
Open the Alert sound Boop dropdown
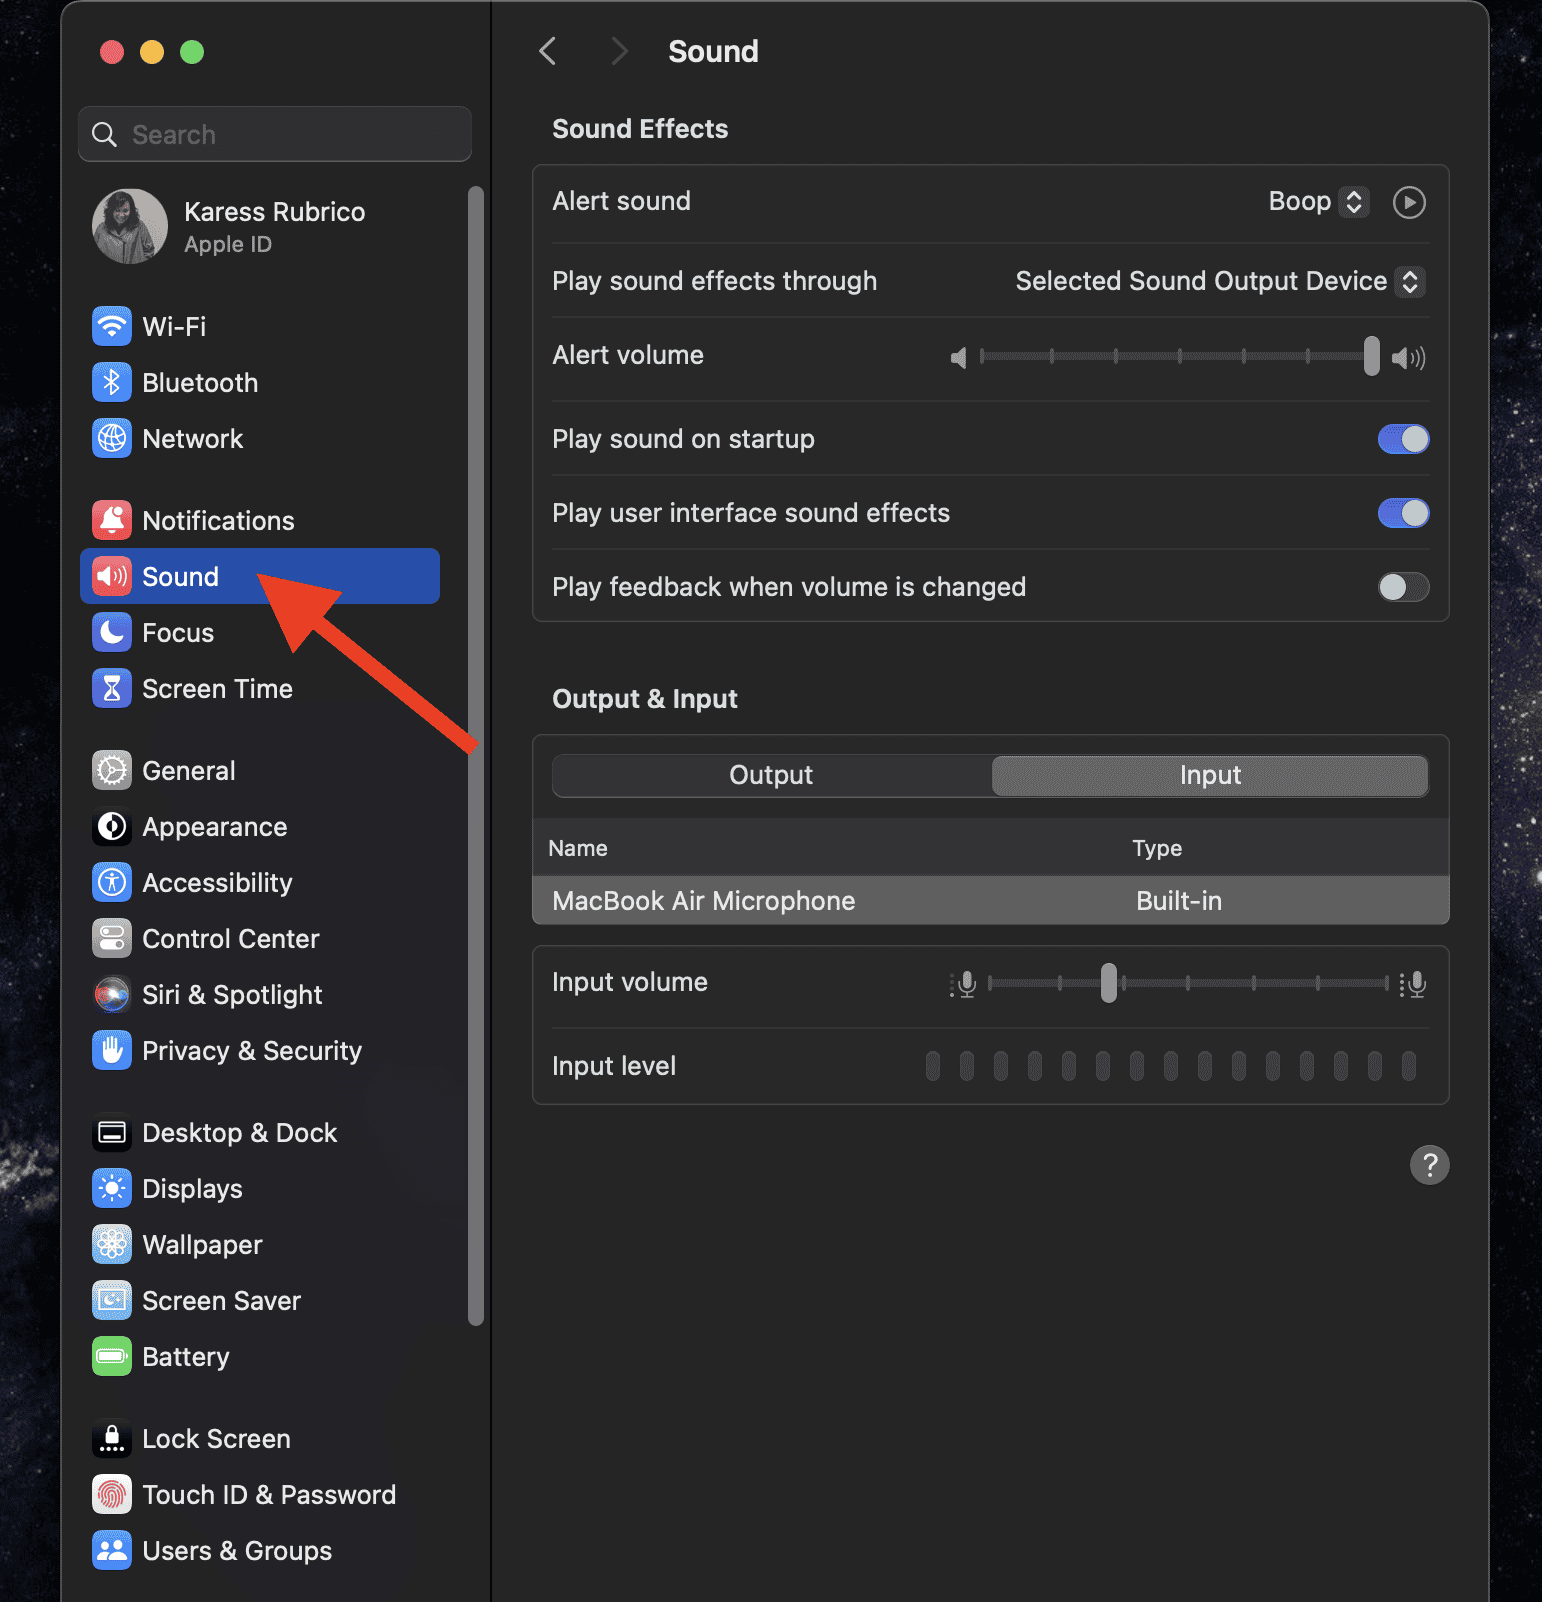click(x=1318, y=202)
